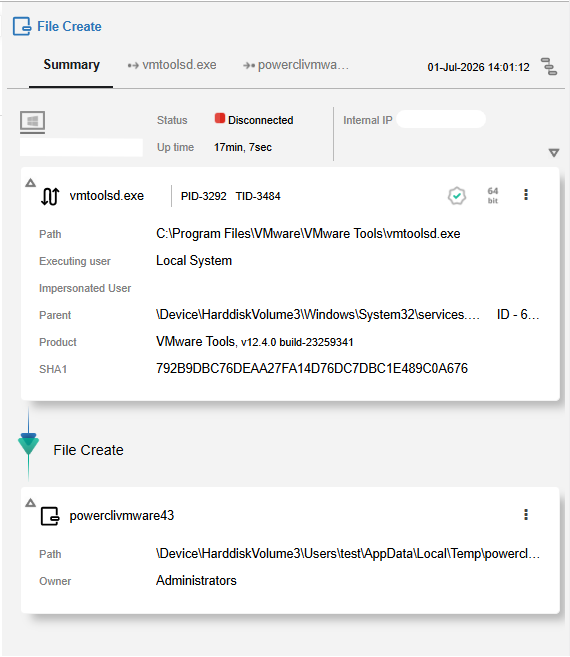Expand endpoint details with the down triangle

pos(554,153)
